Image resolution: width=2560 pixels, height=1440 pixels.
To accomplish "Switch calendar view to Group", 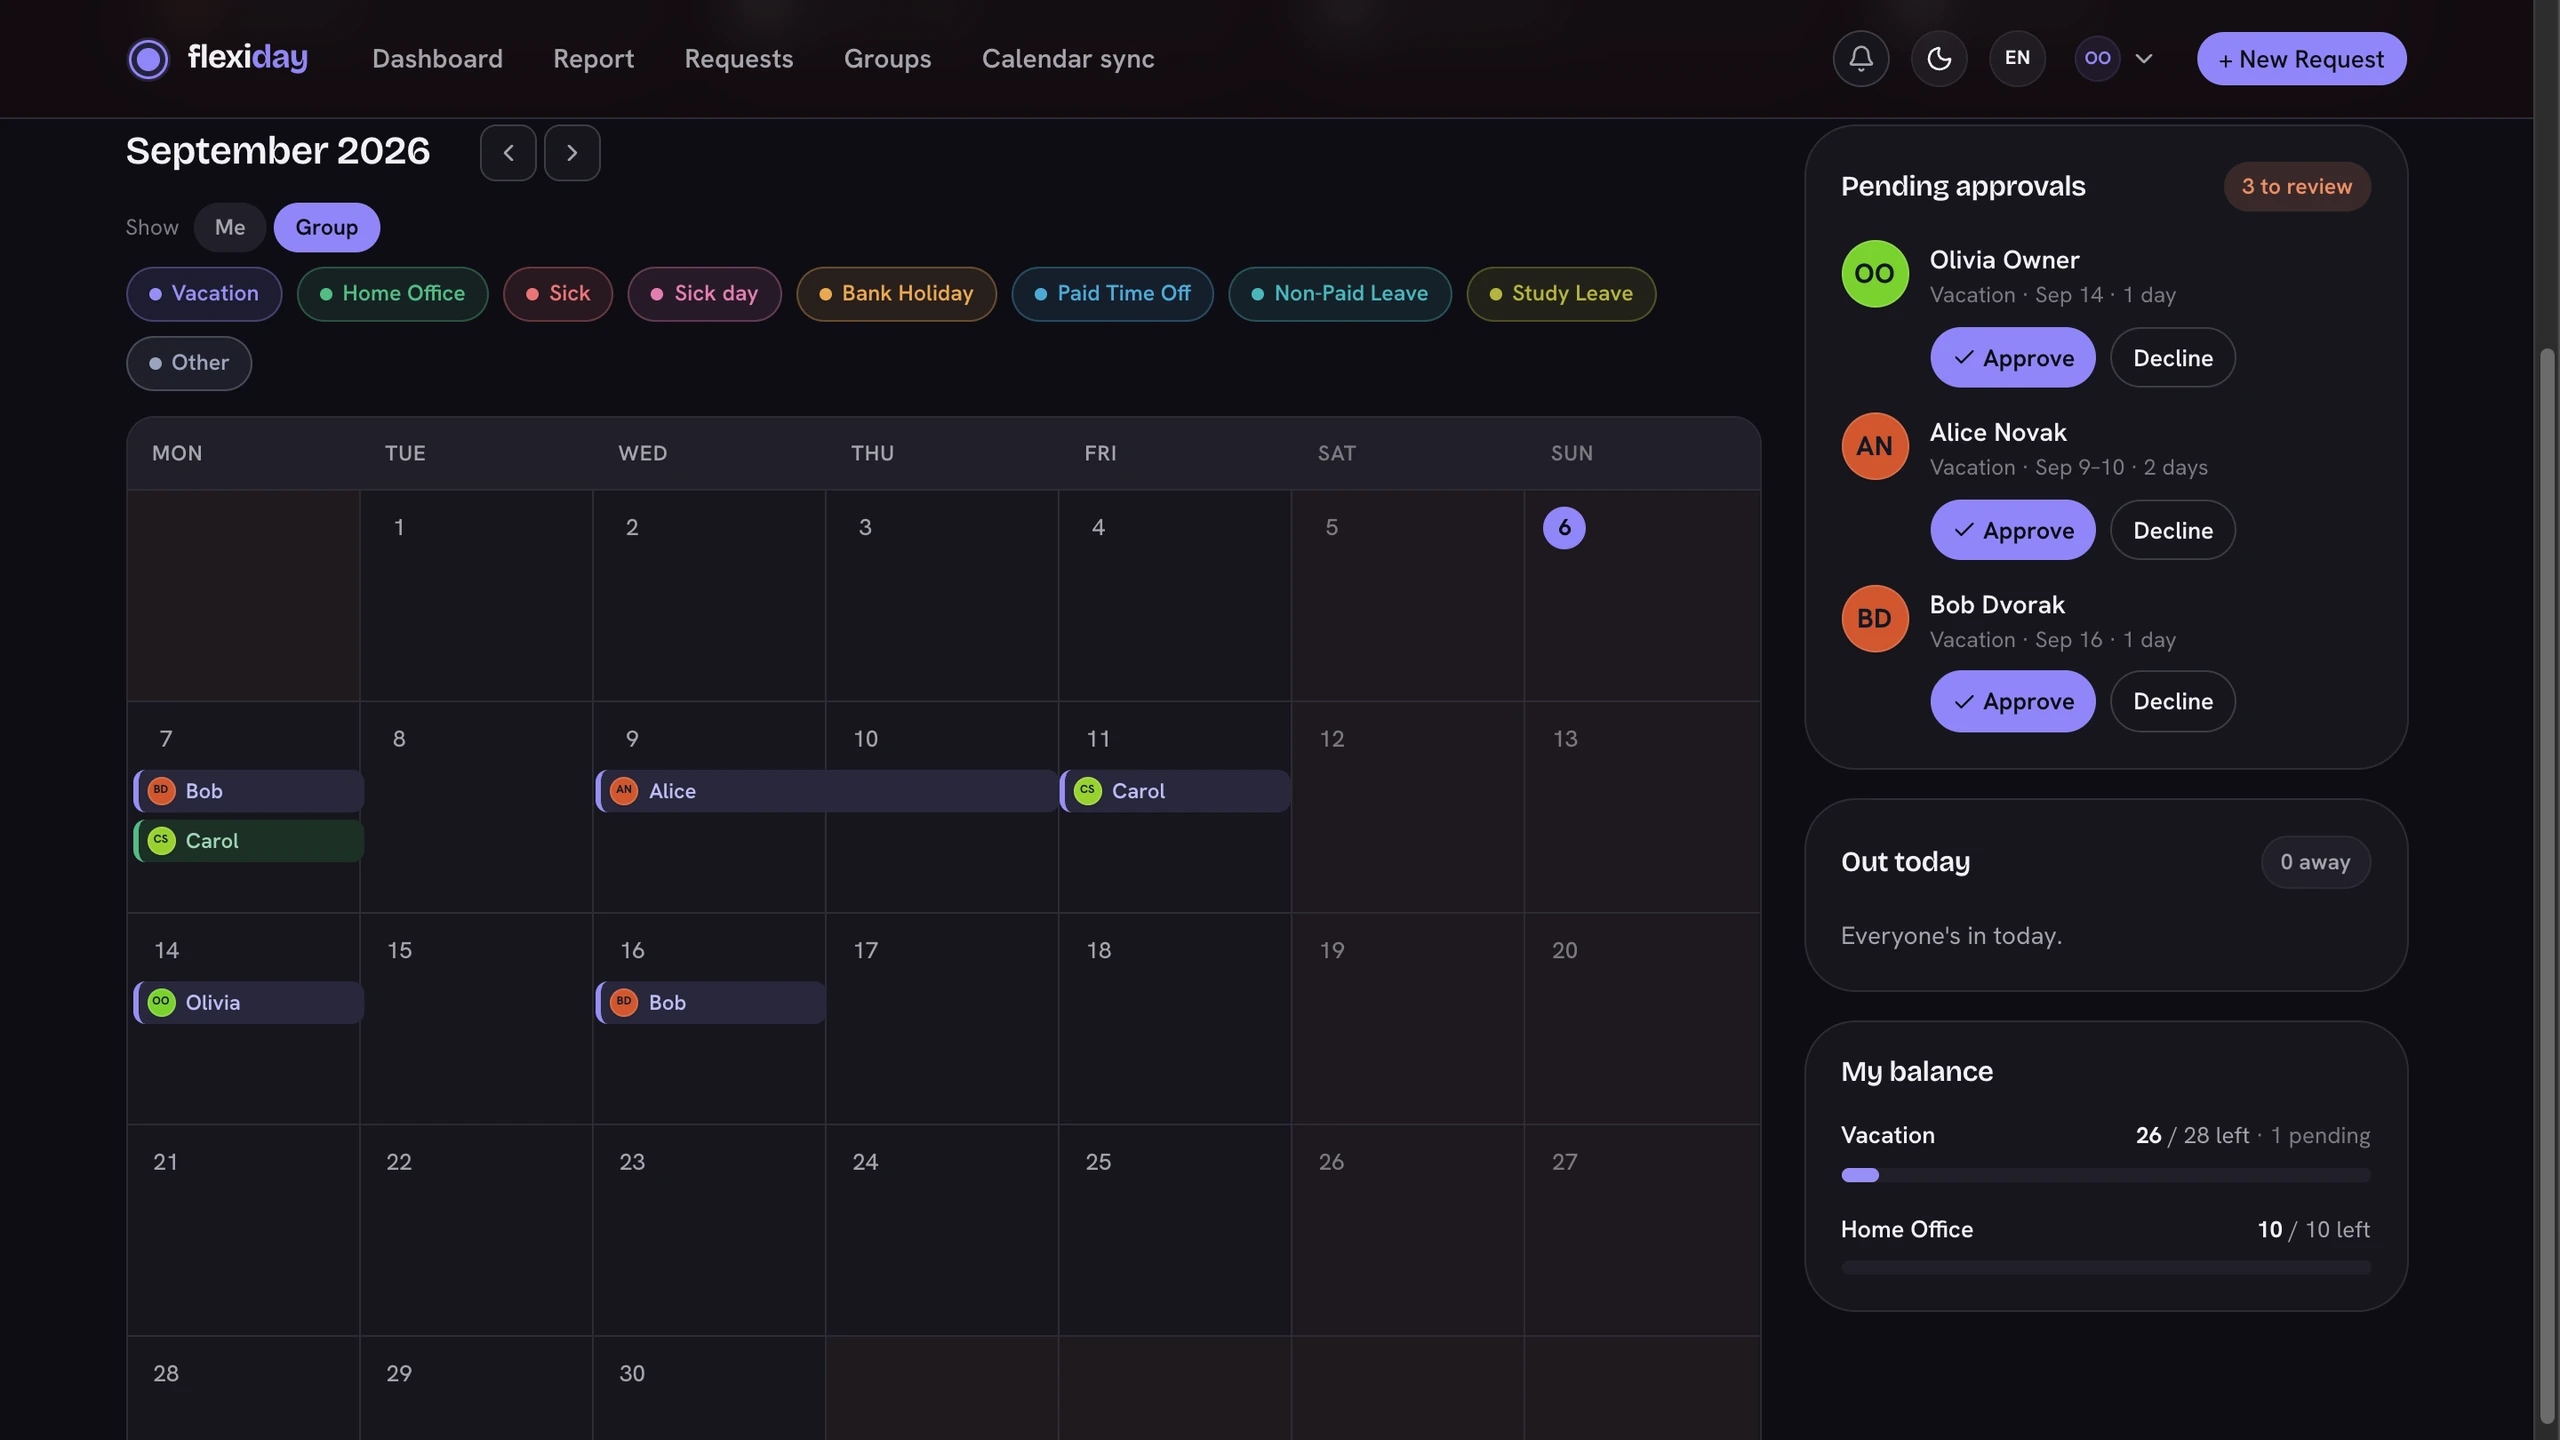I will (x=326, y=227).
